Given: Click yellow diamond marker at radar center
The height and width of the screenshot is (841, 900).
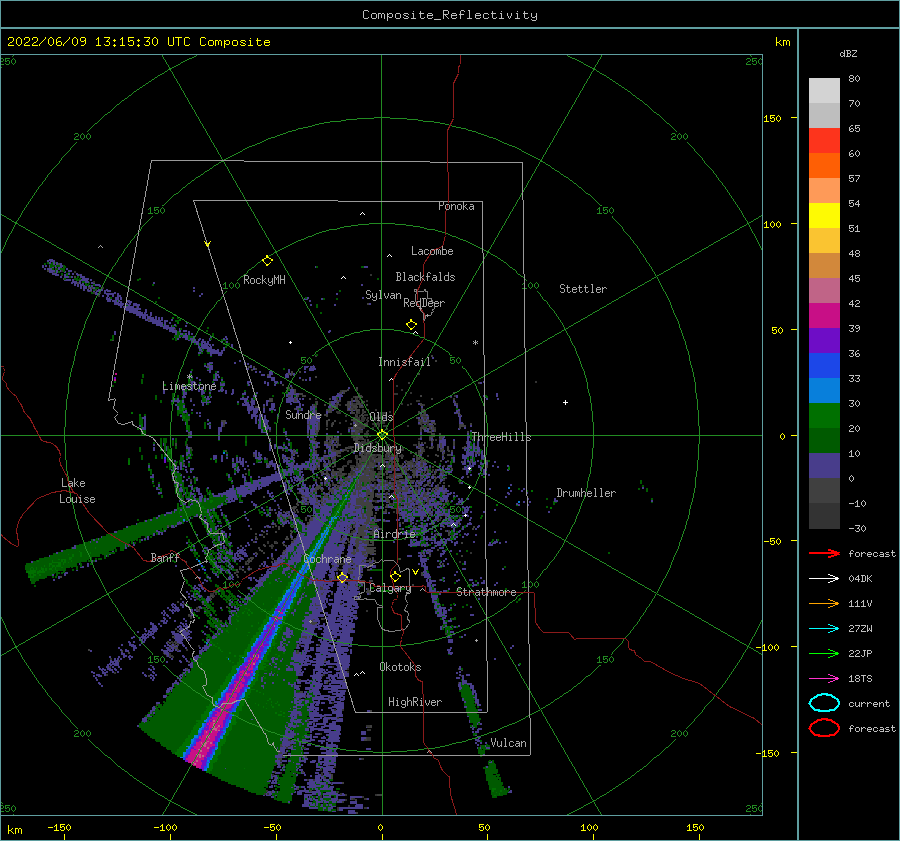Looking at the screenshot, I should pos(382,435).
